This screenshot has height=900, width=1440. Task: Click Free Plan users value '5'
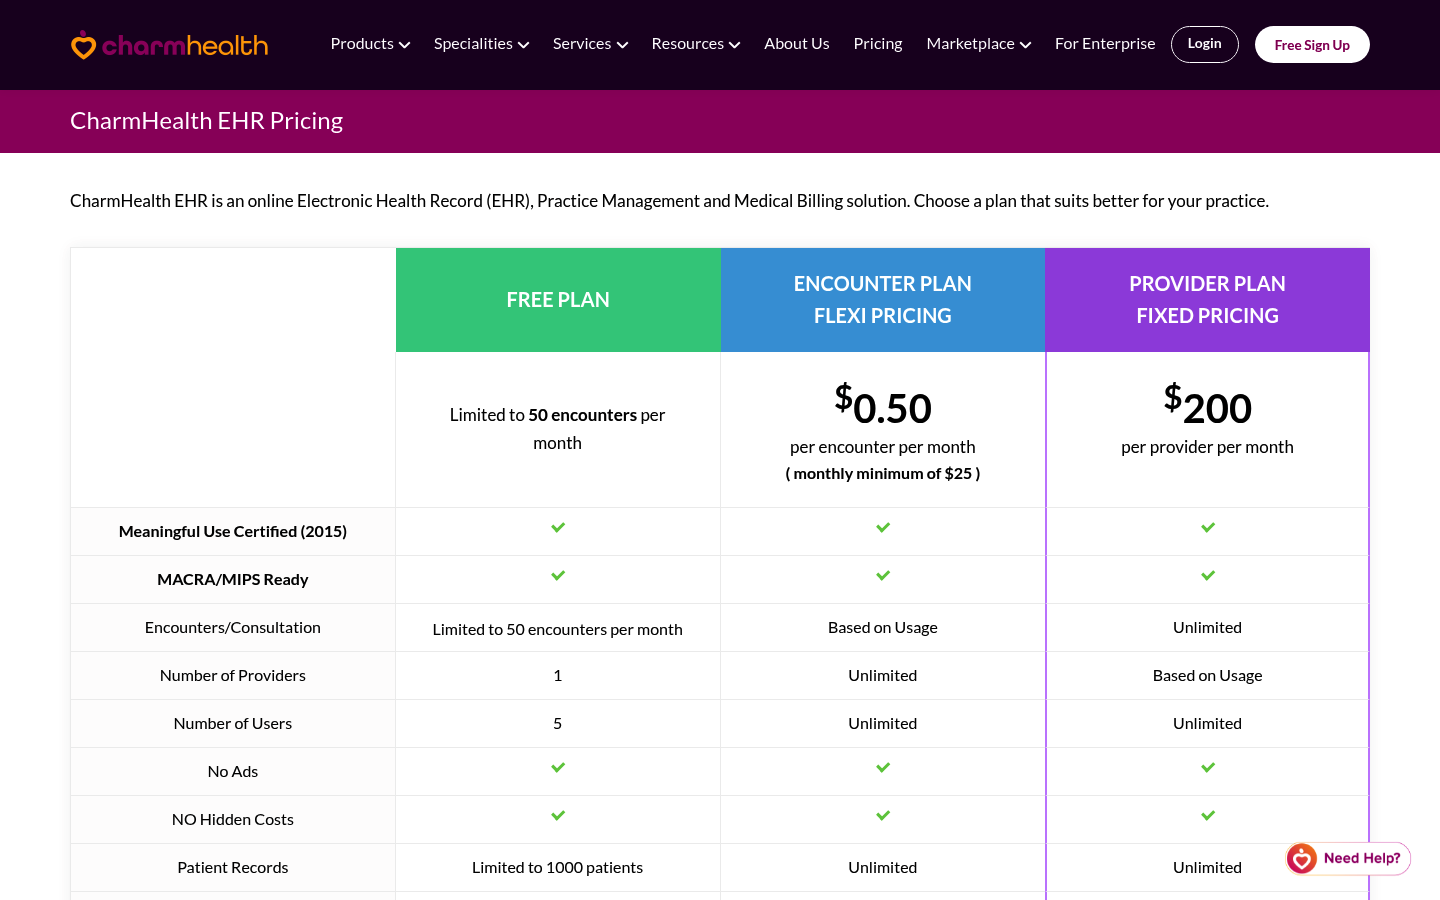[x=558, y=724]
